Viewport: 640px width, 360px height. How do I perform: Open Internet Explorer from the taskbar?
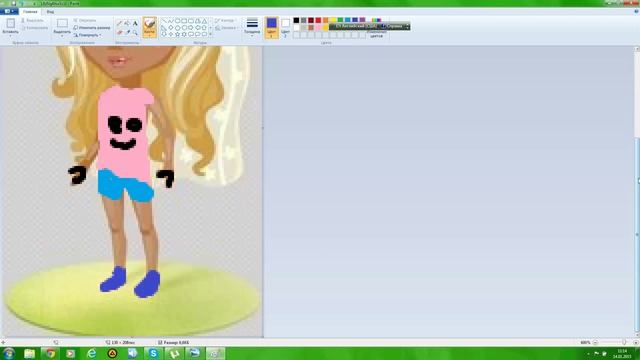click(x=91, y=353)
